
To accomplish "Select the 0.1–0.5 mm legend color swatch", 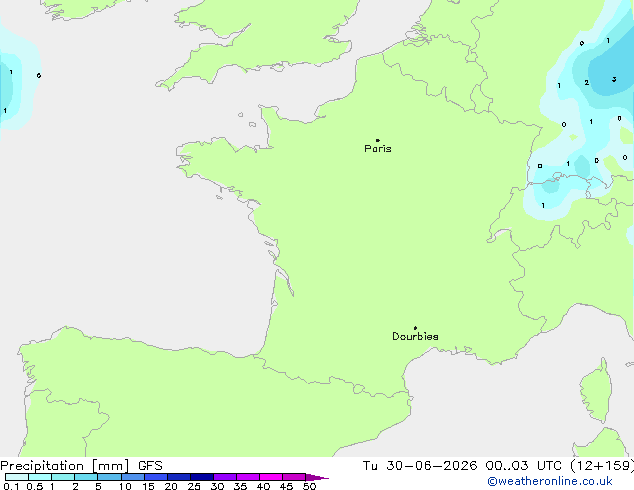I will [17, 477].
